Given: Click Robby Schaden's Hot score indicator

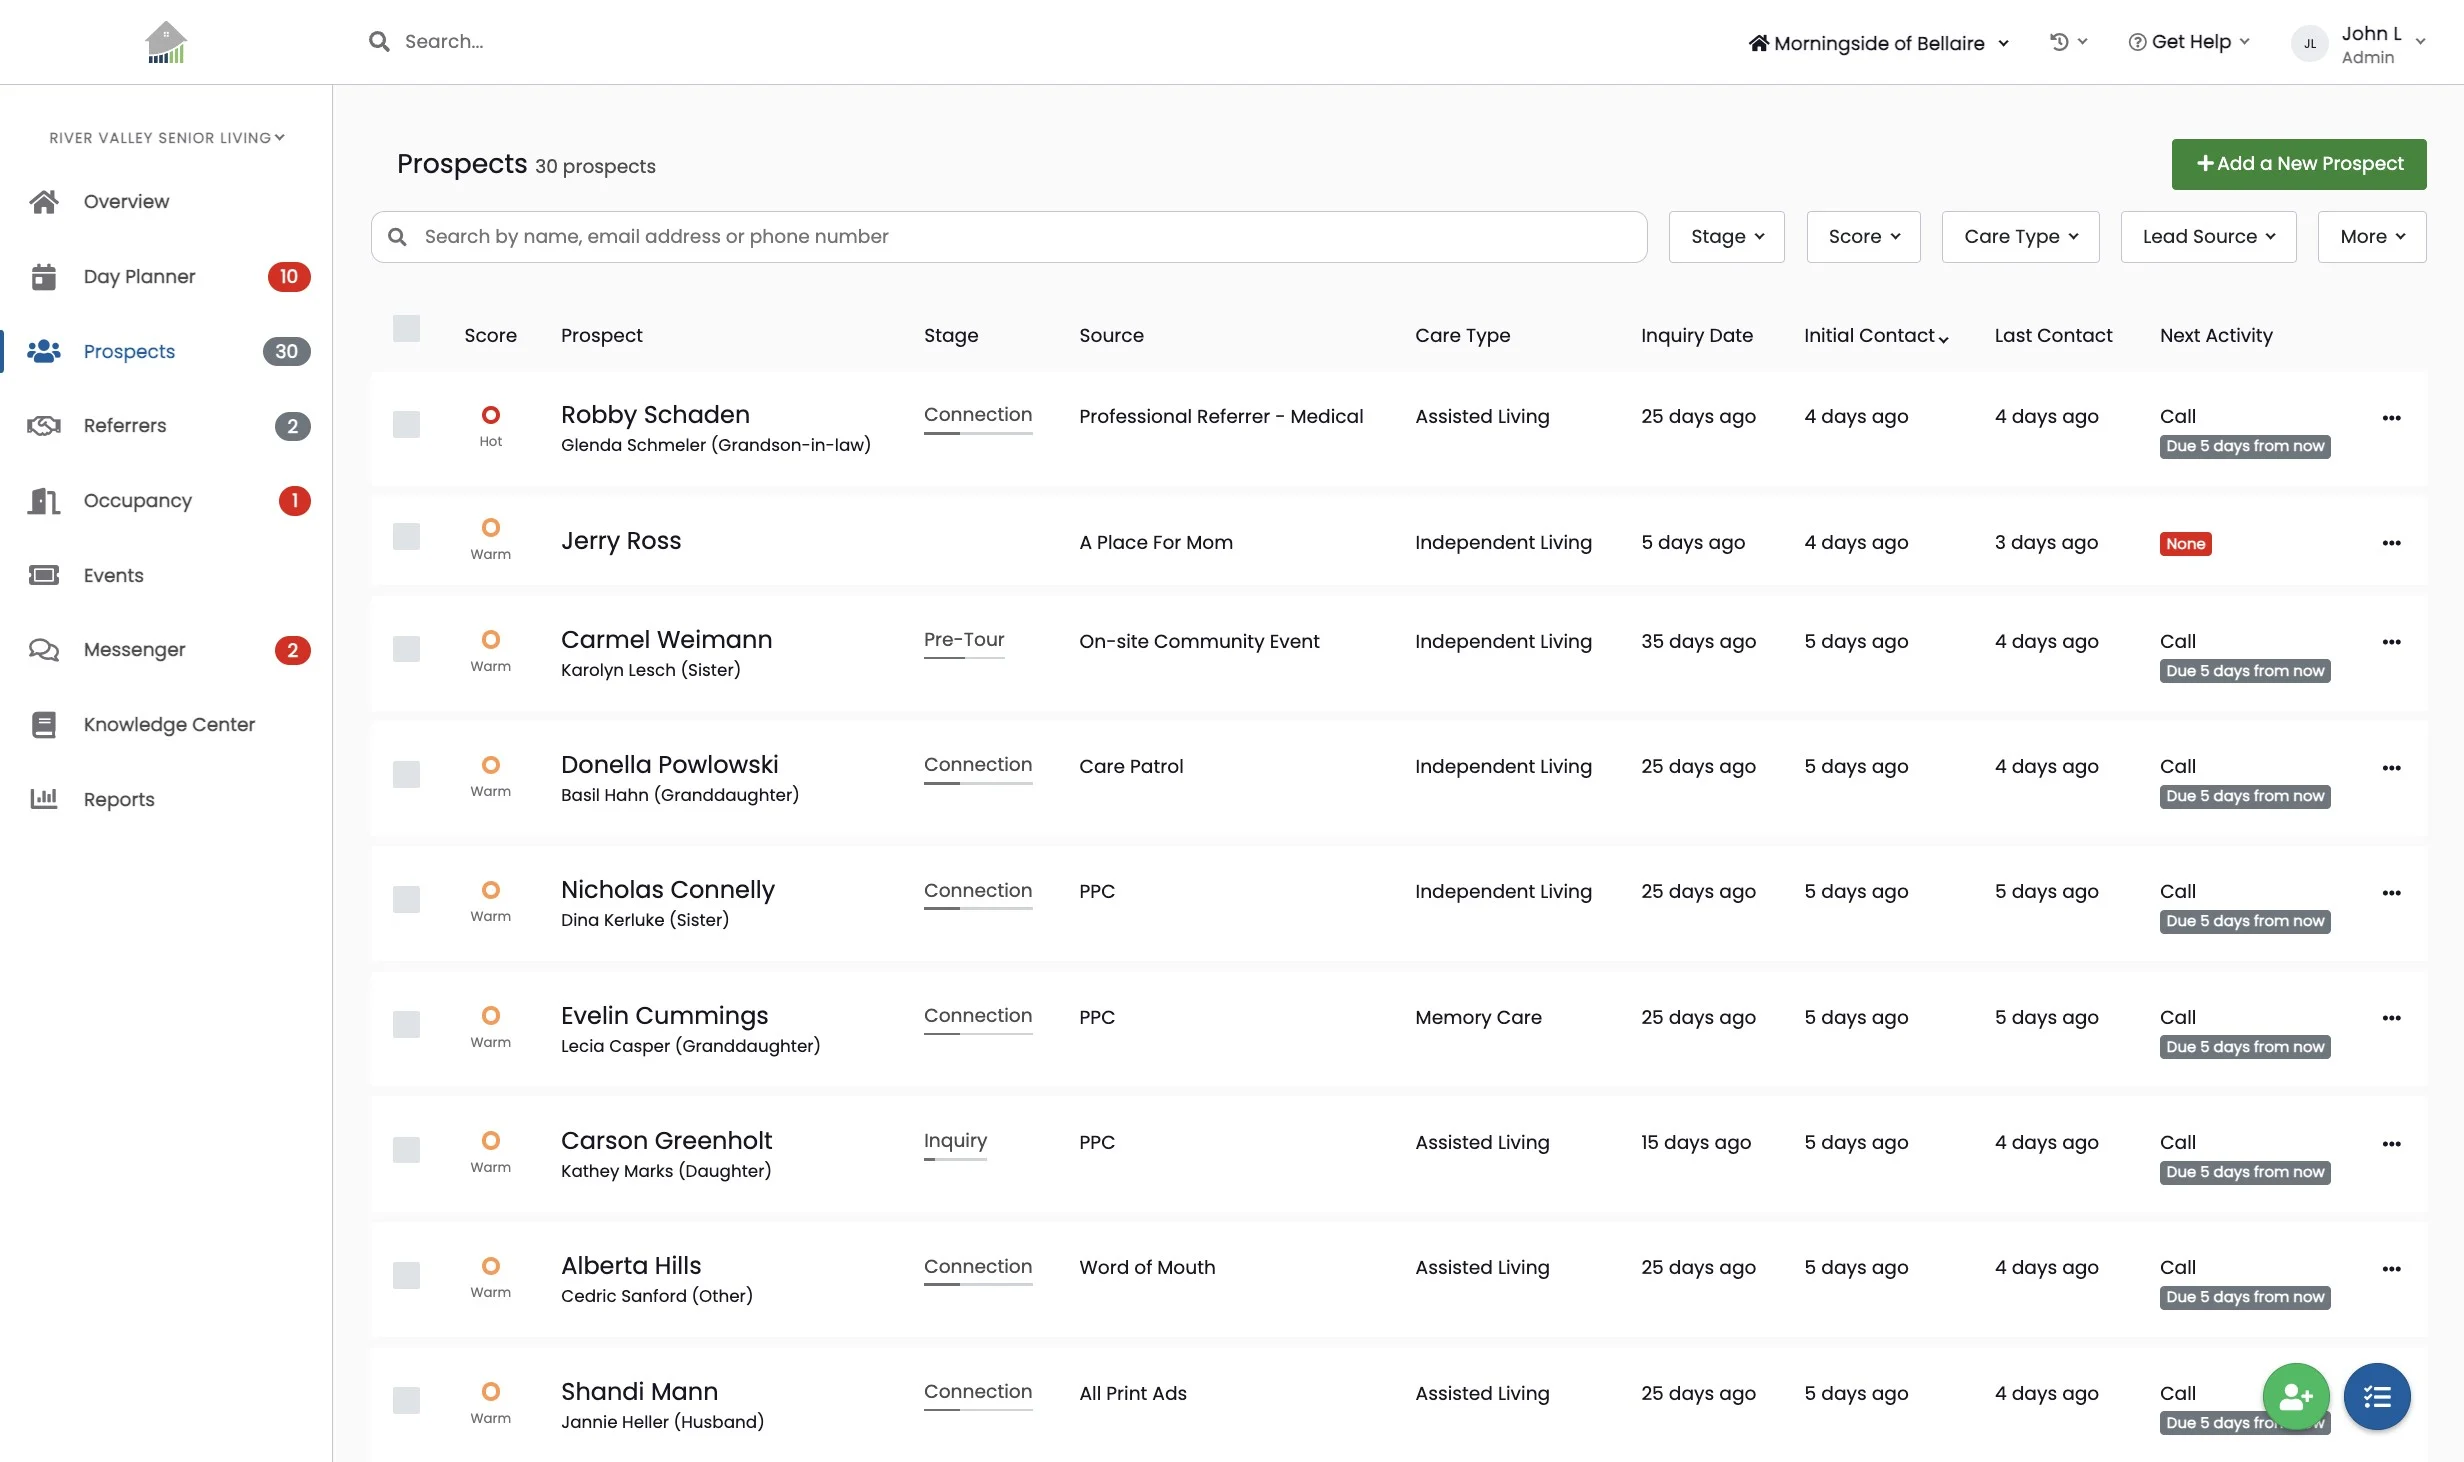Looking at the screenshot, I should (491, 425).
